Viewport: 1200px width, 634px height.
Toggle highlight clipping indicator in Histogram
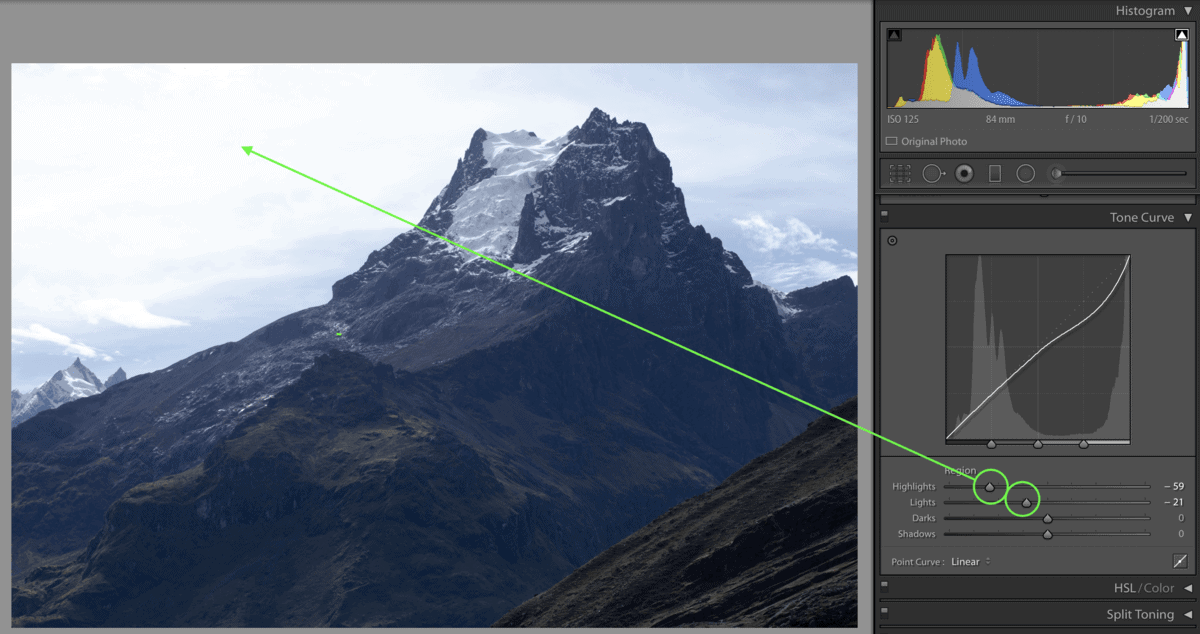1182,35
